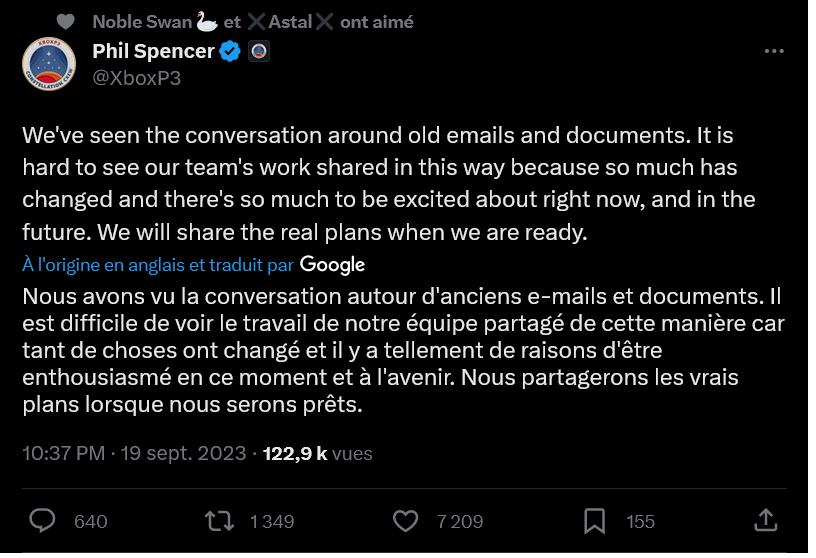Open the @XboxP3 handle link
Viewport: 816px width, 558px height.
136,78
